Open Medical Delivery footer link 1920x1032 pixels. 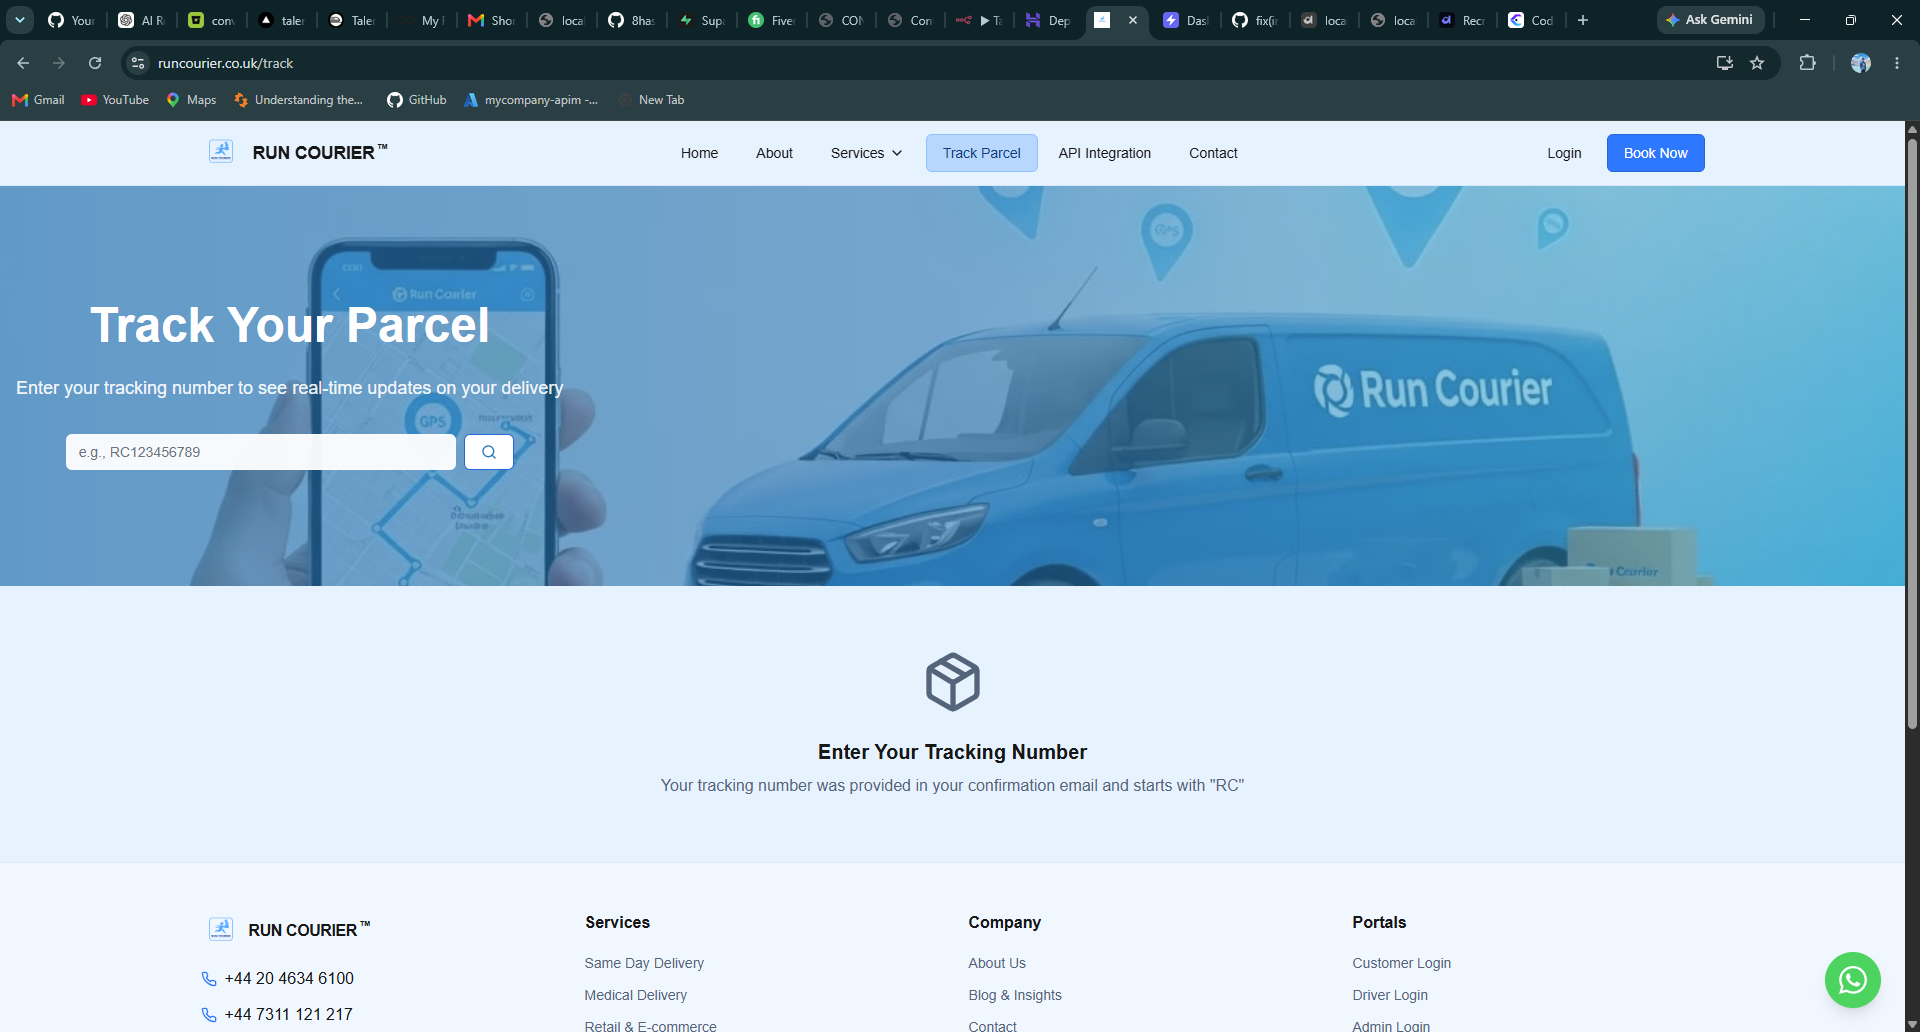tap(635, 995)
